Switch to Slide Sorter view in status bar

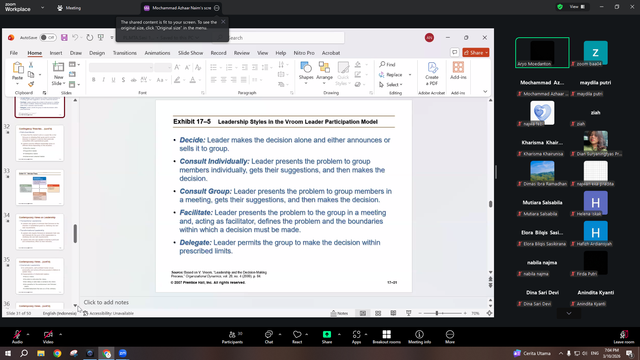[x=378, y=313]
